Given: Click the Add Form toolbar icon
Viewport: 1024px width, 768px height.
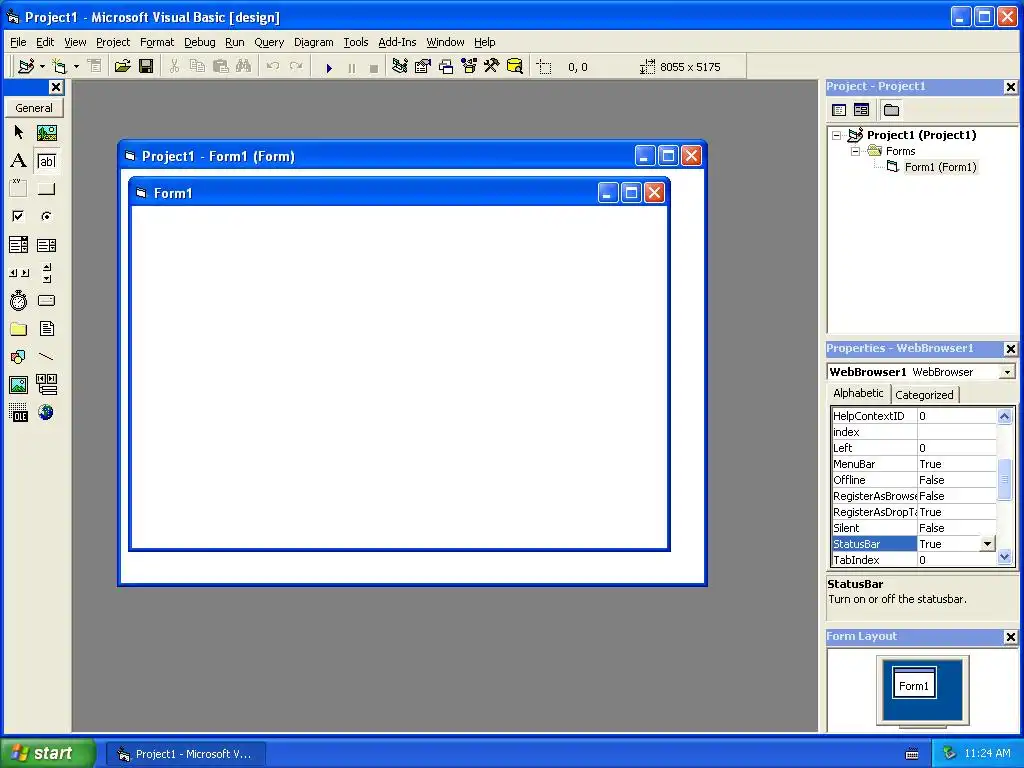Looking at the screenshot, I should coord(59,67).
